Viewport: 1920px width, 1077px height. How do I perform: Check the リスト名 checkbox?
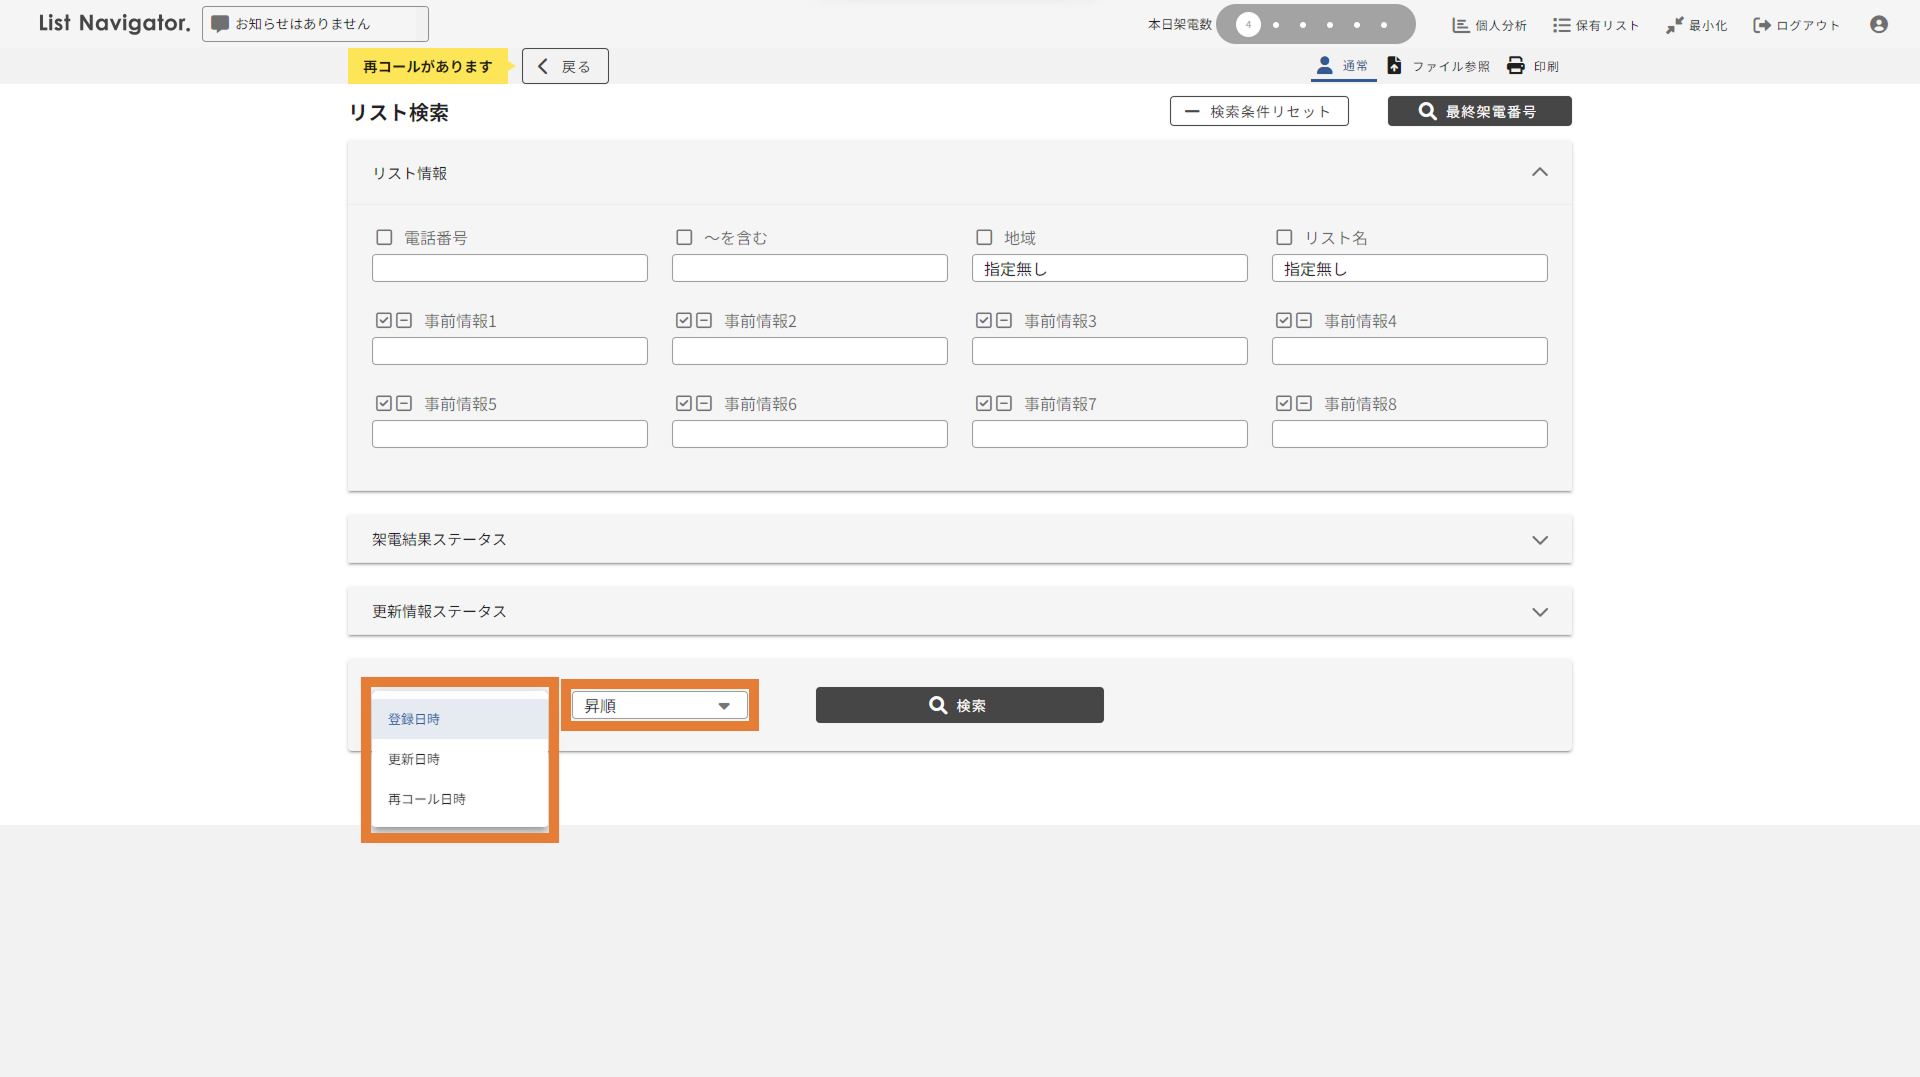(1284, 237)
